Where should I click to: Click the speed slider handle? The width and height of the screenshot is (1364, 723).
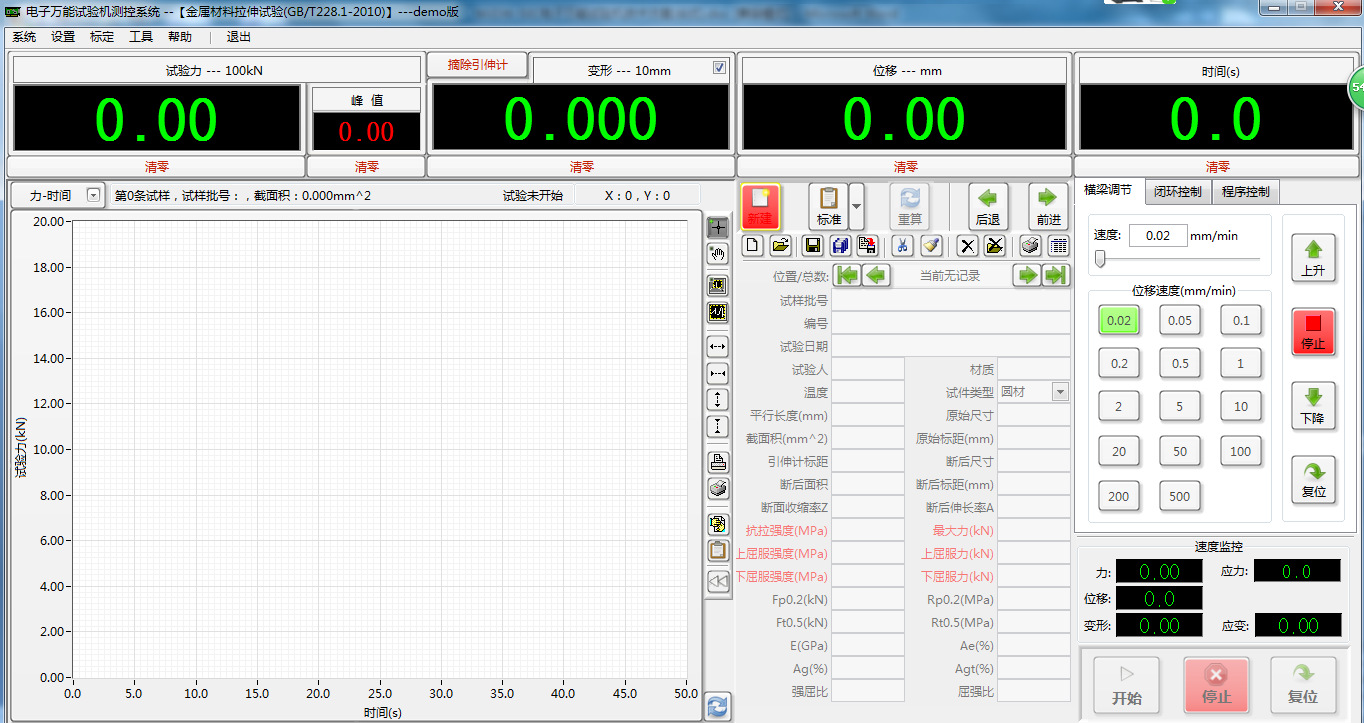click(x=1100, y=260)
